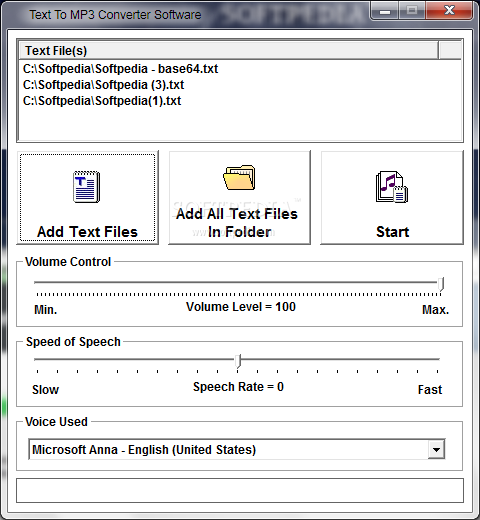Click the Min. label under volume slider

click(x=46, y=310)
